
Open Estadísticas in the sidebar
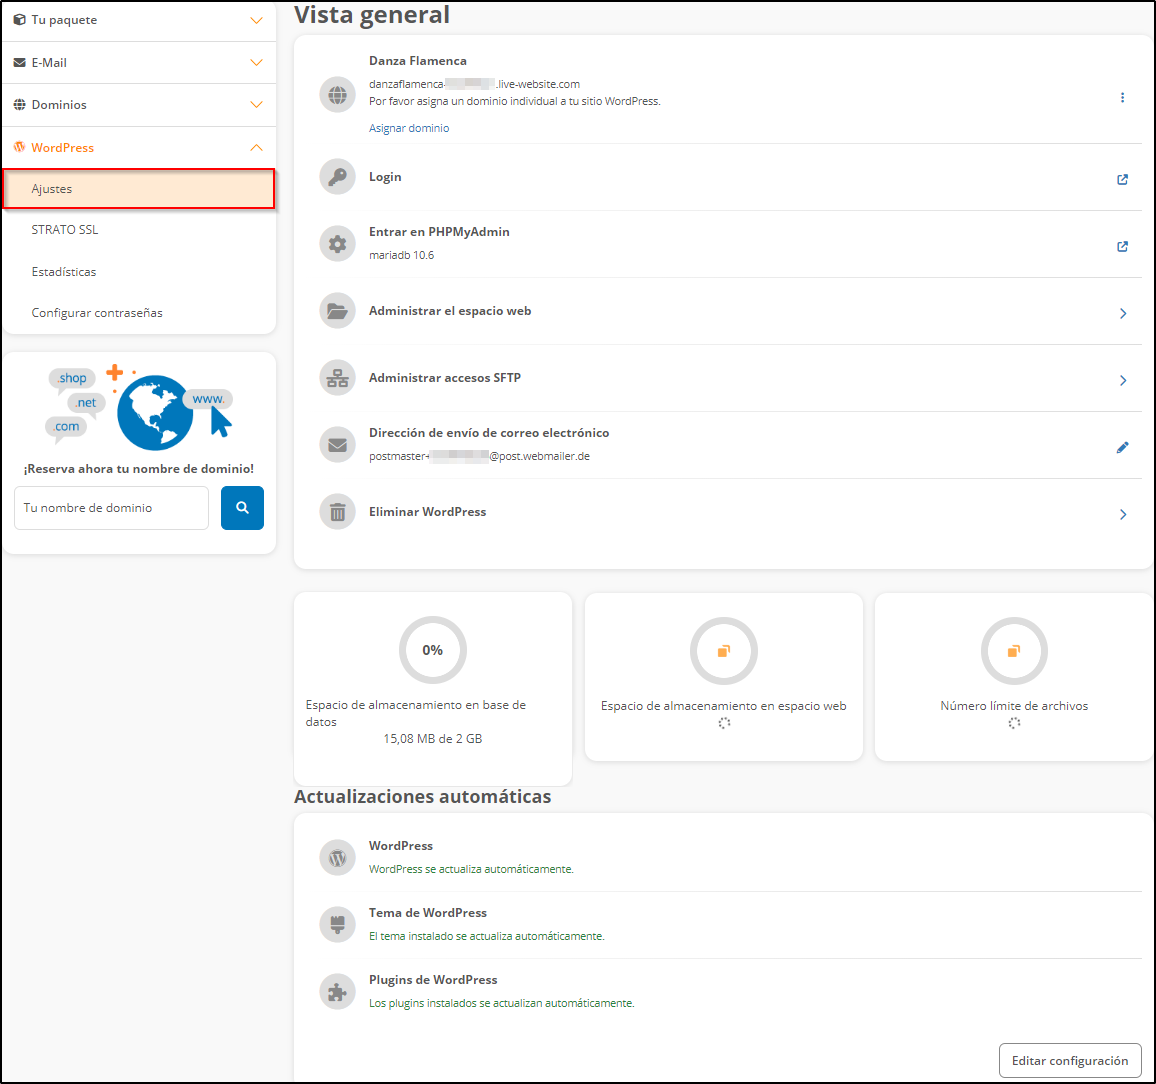64,272
